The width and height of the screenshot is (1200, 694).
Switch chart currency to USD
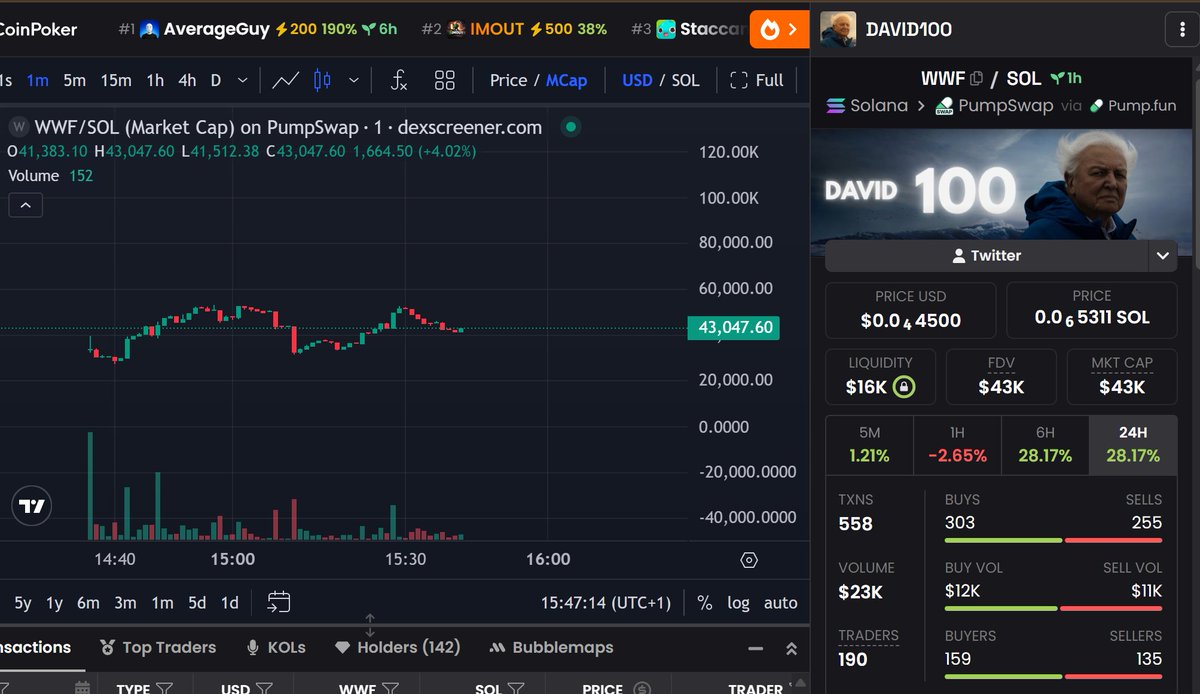click(637, 80)
